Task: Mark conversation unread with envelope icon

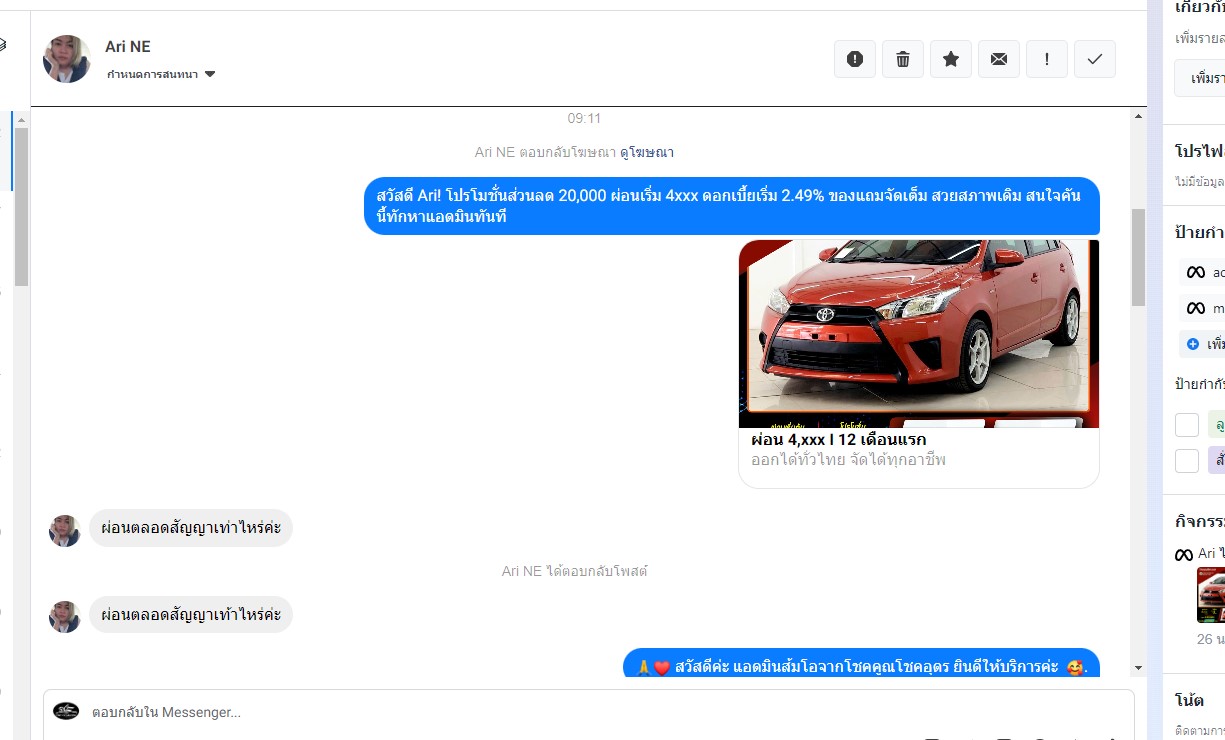Action: click(999, 59)
